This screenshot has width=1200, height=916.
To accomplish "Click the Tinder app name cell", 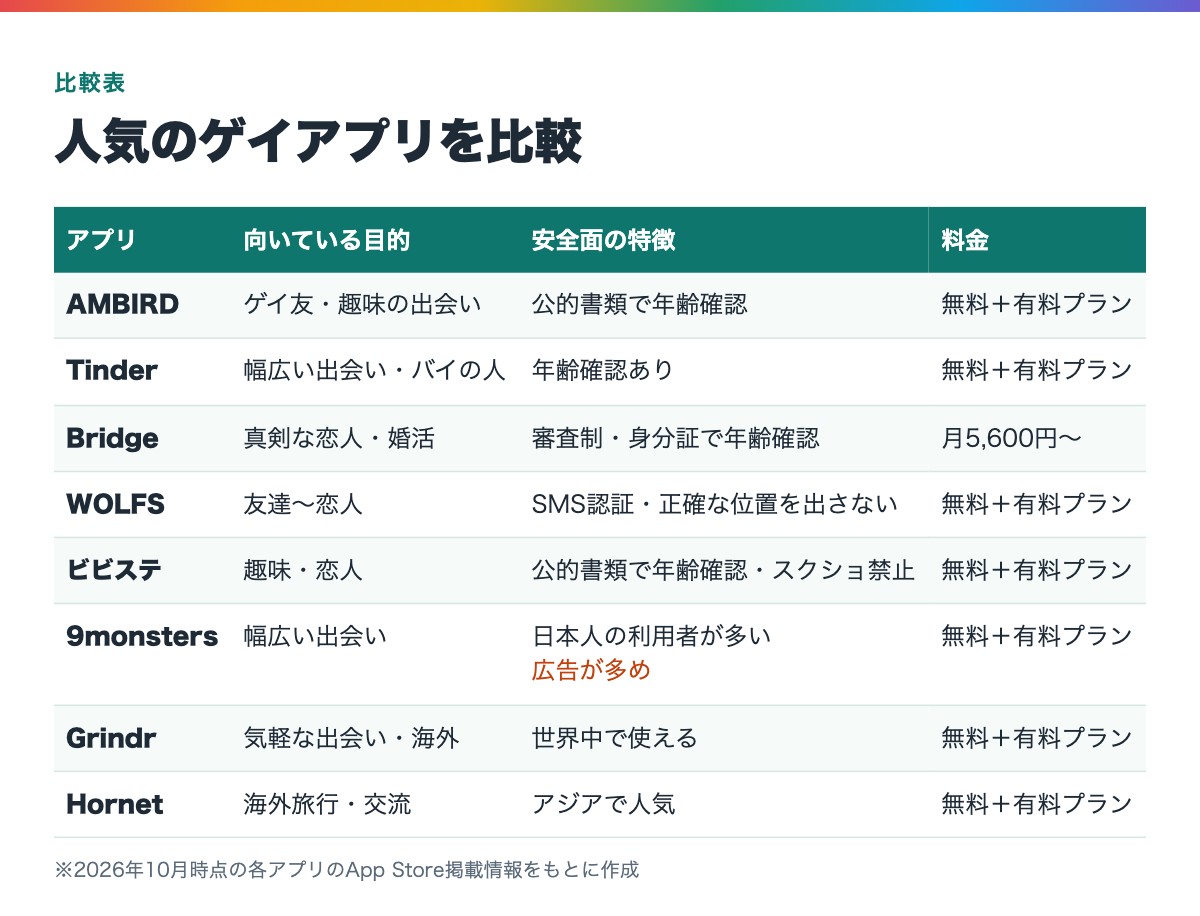I will (142, 371).
